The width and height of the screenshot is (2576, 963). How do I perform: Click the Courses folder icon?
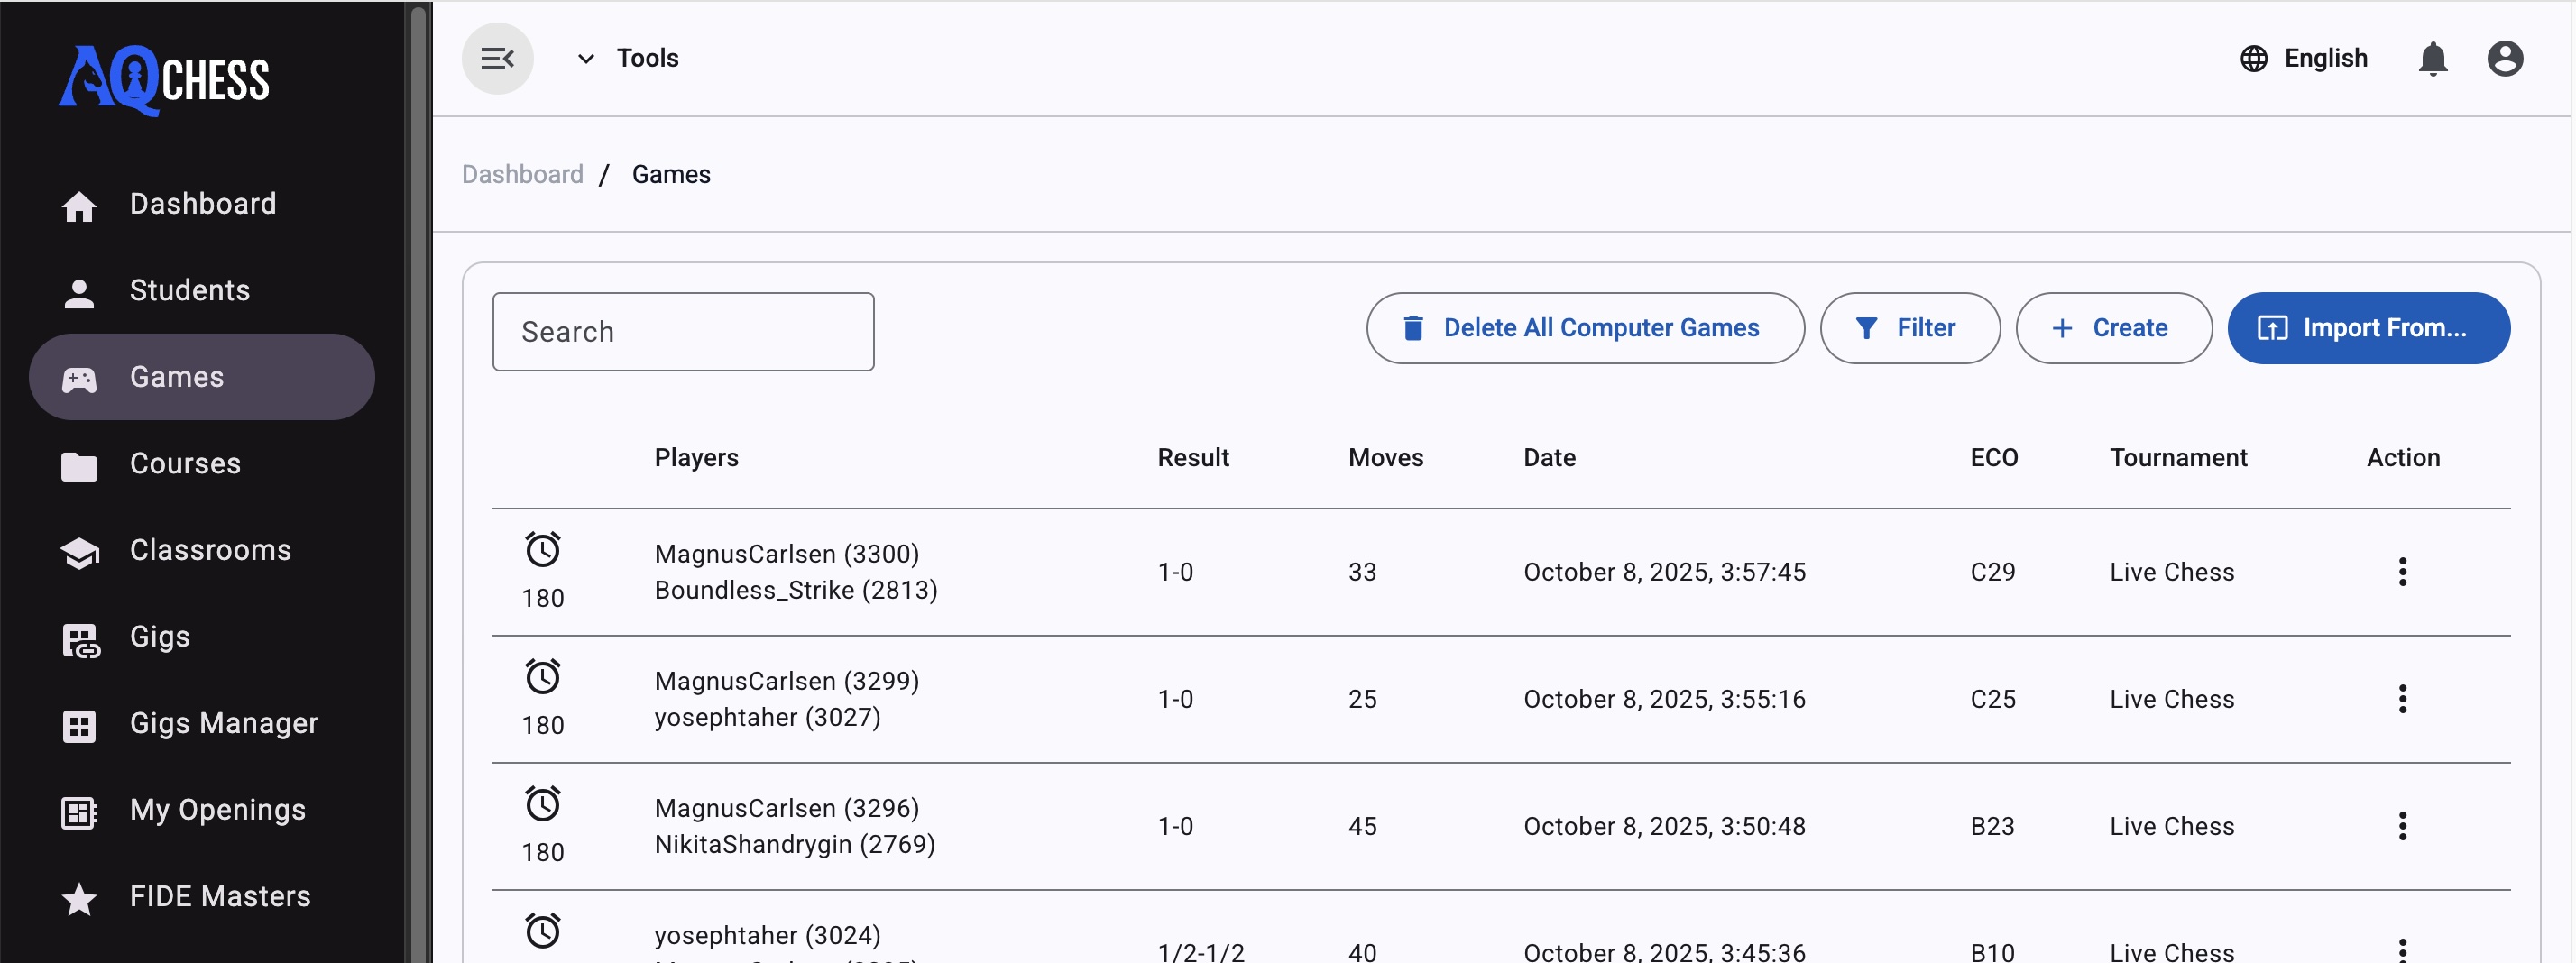coord(80,464)
